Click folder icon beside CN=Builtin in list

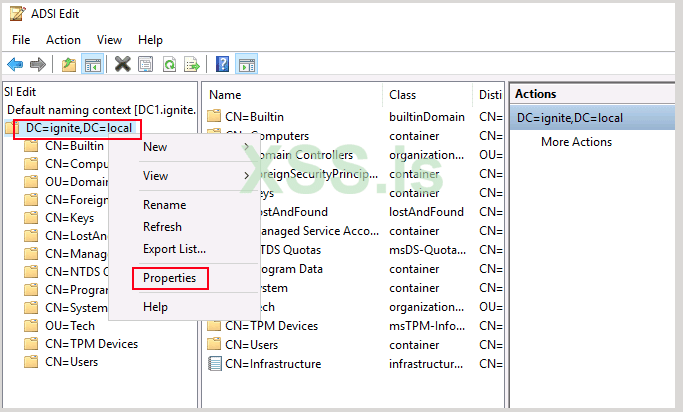(x=214, y=116)
